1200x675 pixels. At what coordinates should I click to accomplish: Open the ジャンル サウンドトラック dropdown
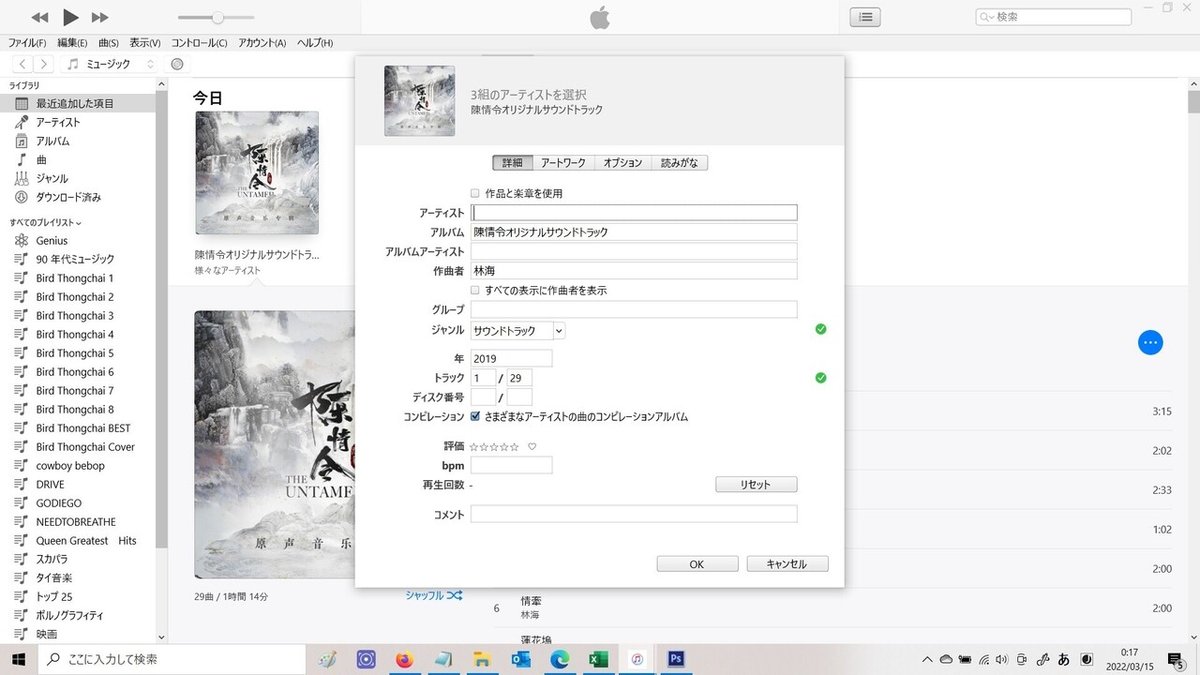518,330
